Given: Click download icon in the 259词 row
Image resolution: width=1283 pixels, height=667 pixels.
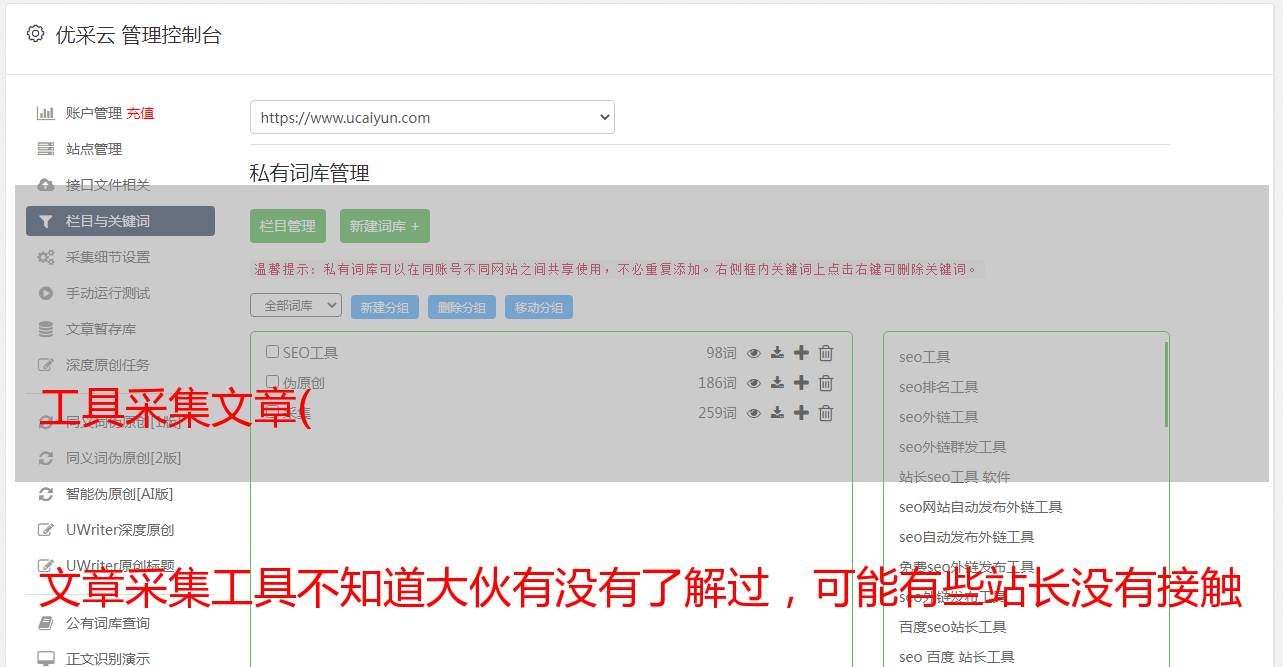Looking at the screenshot, I should 777,413.
